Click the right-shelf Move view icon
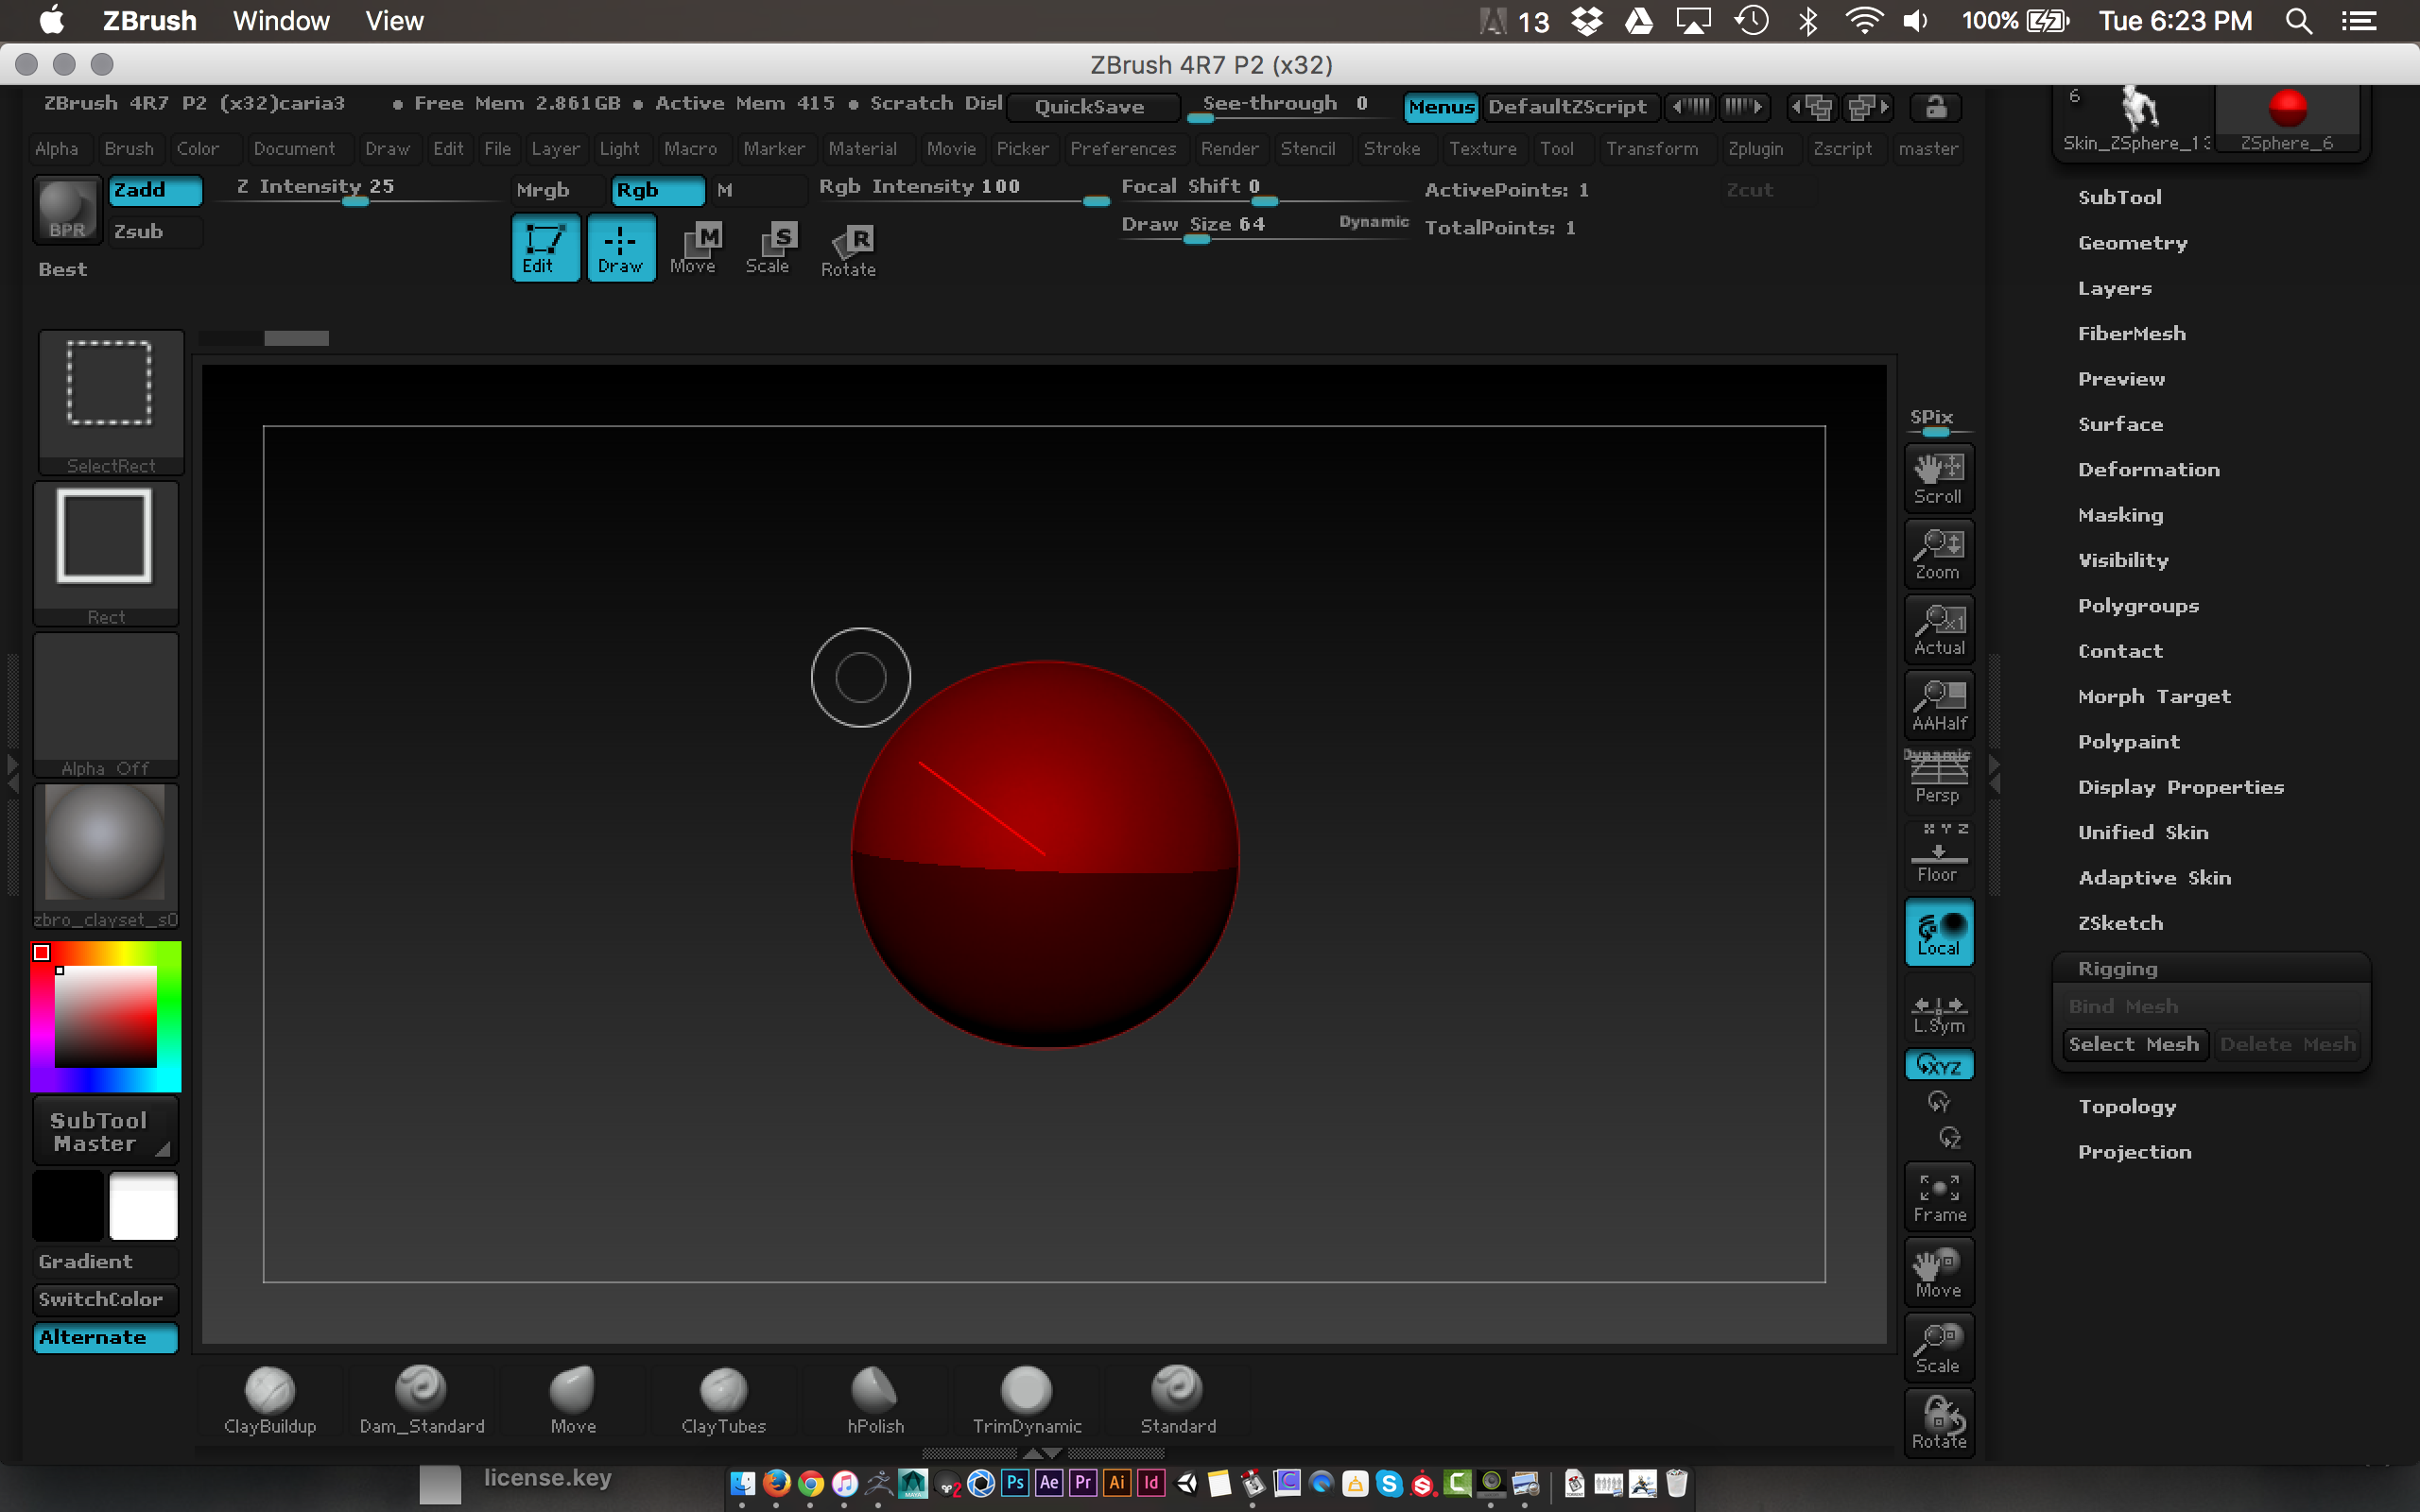Screen dimensions: 2420x1512 1938,1273
